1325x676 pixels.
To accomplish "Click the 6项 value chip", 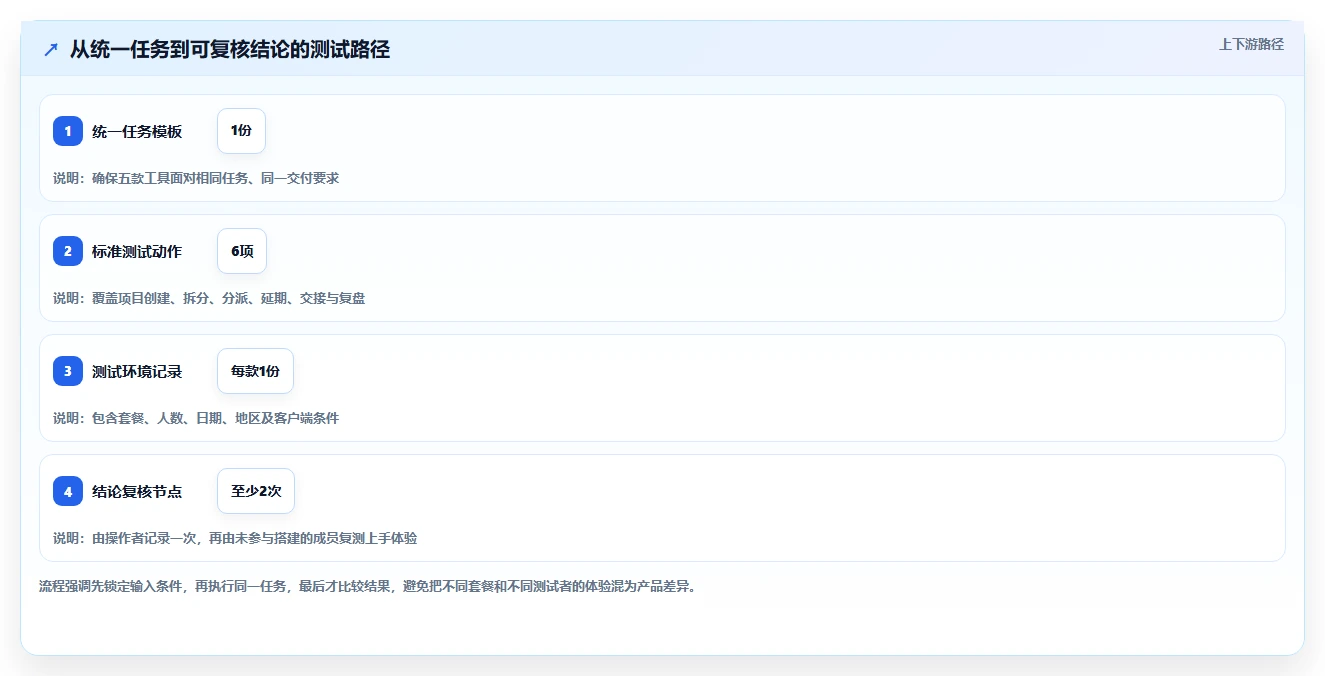I will [x=242, y=251].
